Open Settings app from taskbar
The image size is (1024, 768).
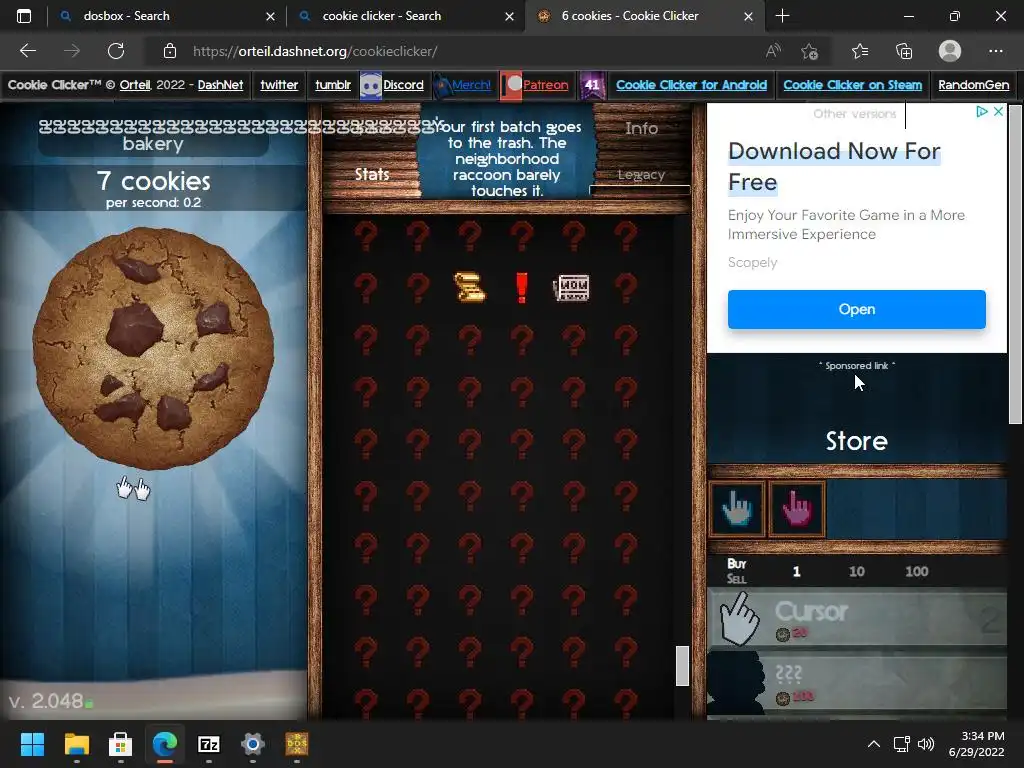[x=253, y=744]
